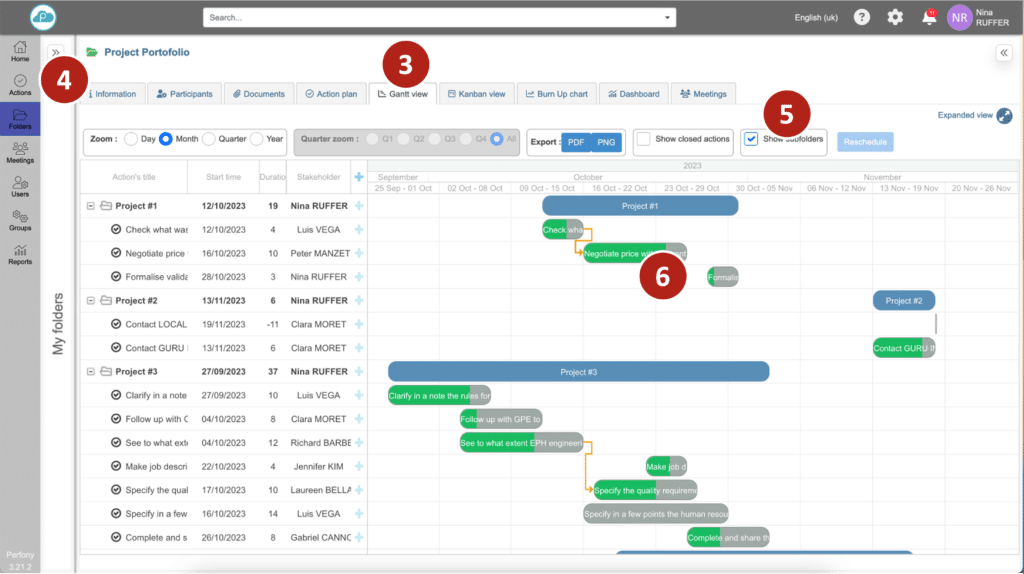Click the help question mark icon
Image resolution: width=1024 pixels, height=574 pixels.
[861, 17]
